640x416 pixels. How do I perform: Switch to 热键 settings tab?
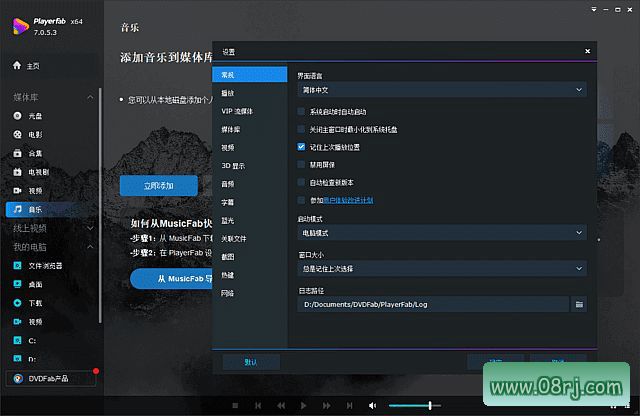[250, 275]
